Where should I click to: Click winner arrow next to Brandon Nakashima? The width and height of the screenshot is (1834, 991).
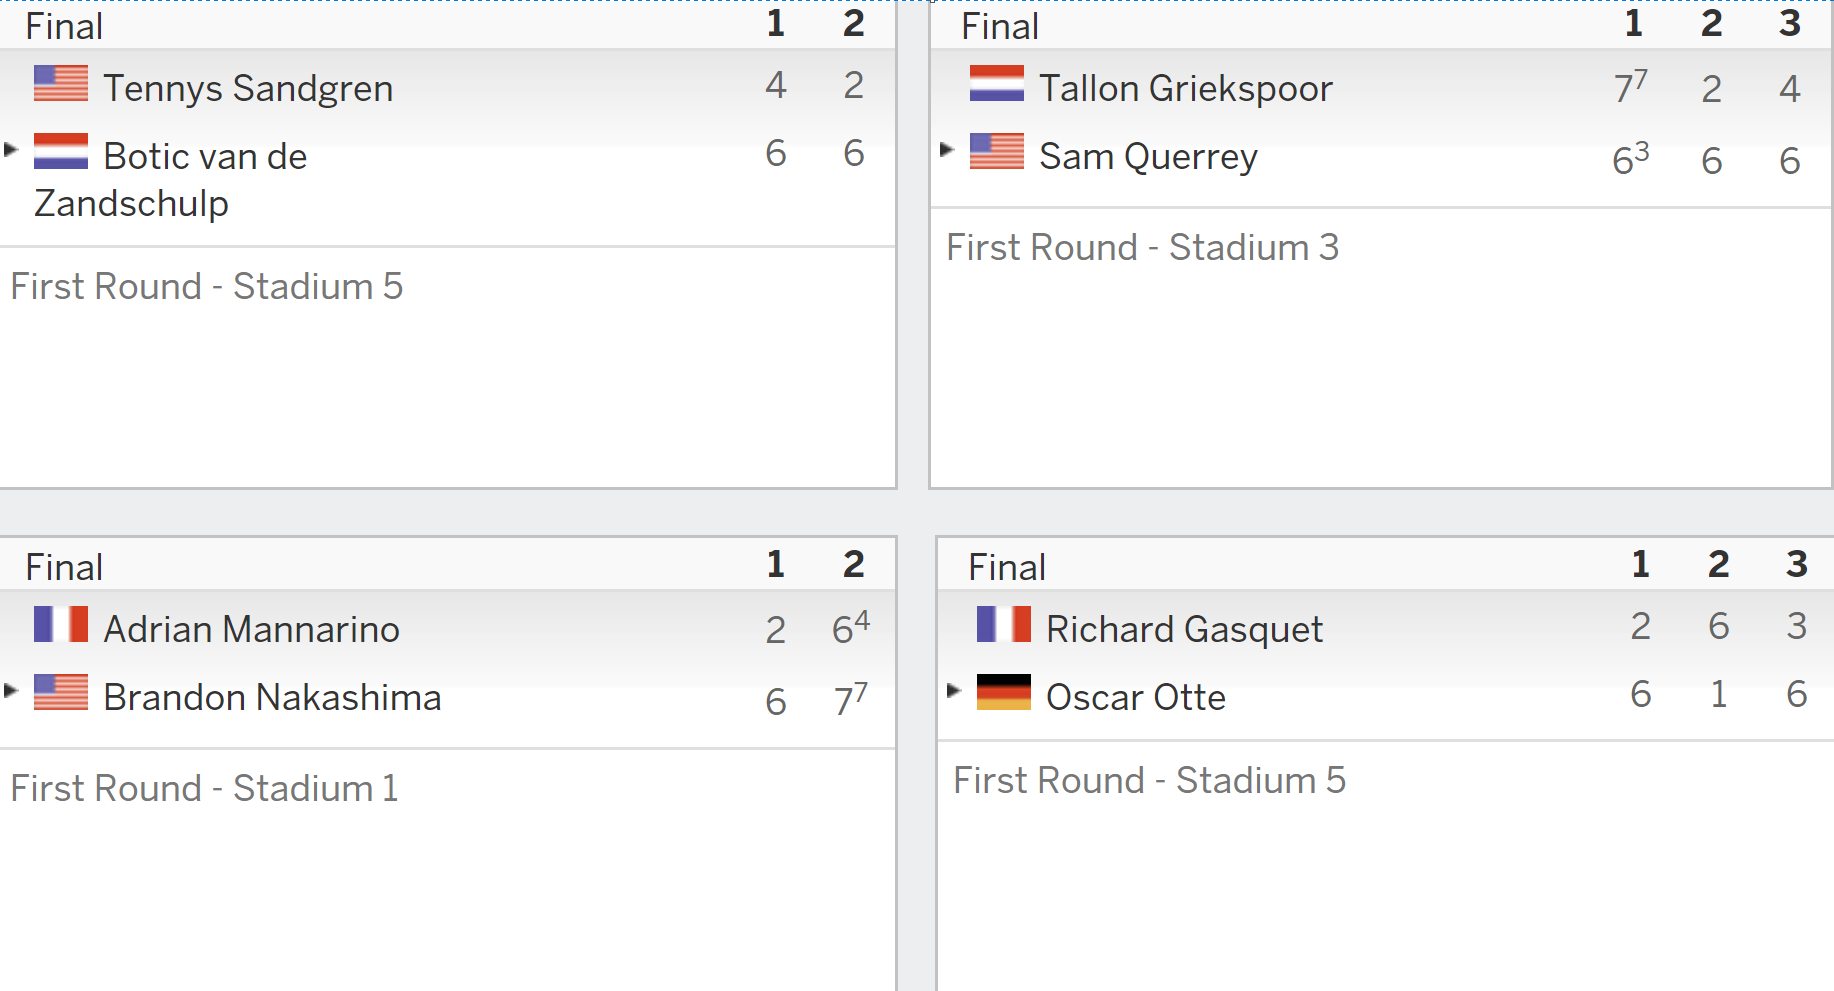11,690
